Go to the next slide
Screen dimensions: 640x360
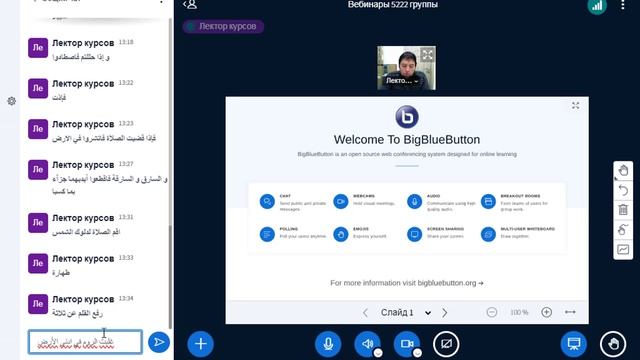coord(444,313)
